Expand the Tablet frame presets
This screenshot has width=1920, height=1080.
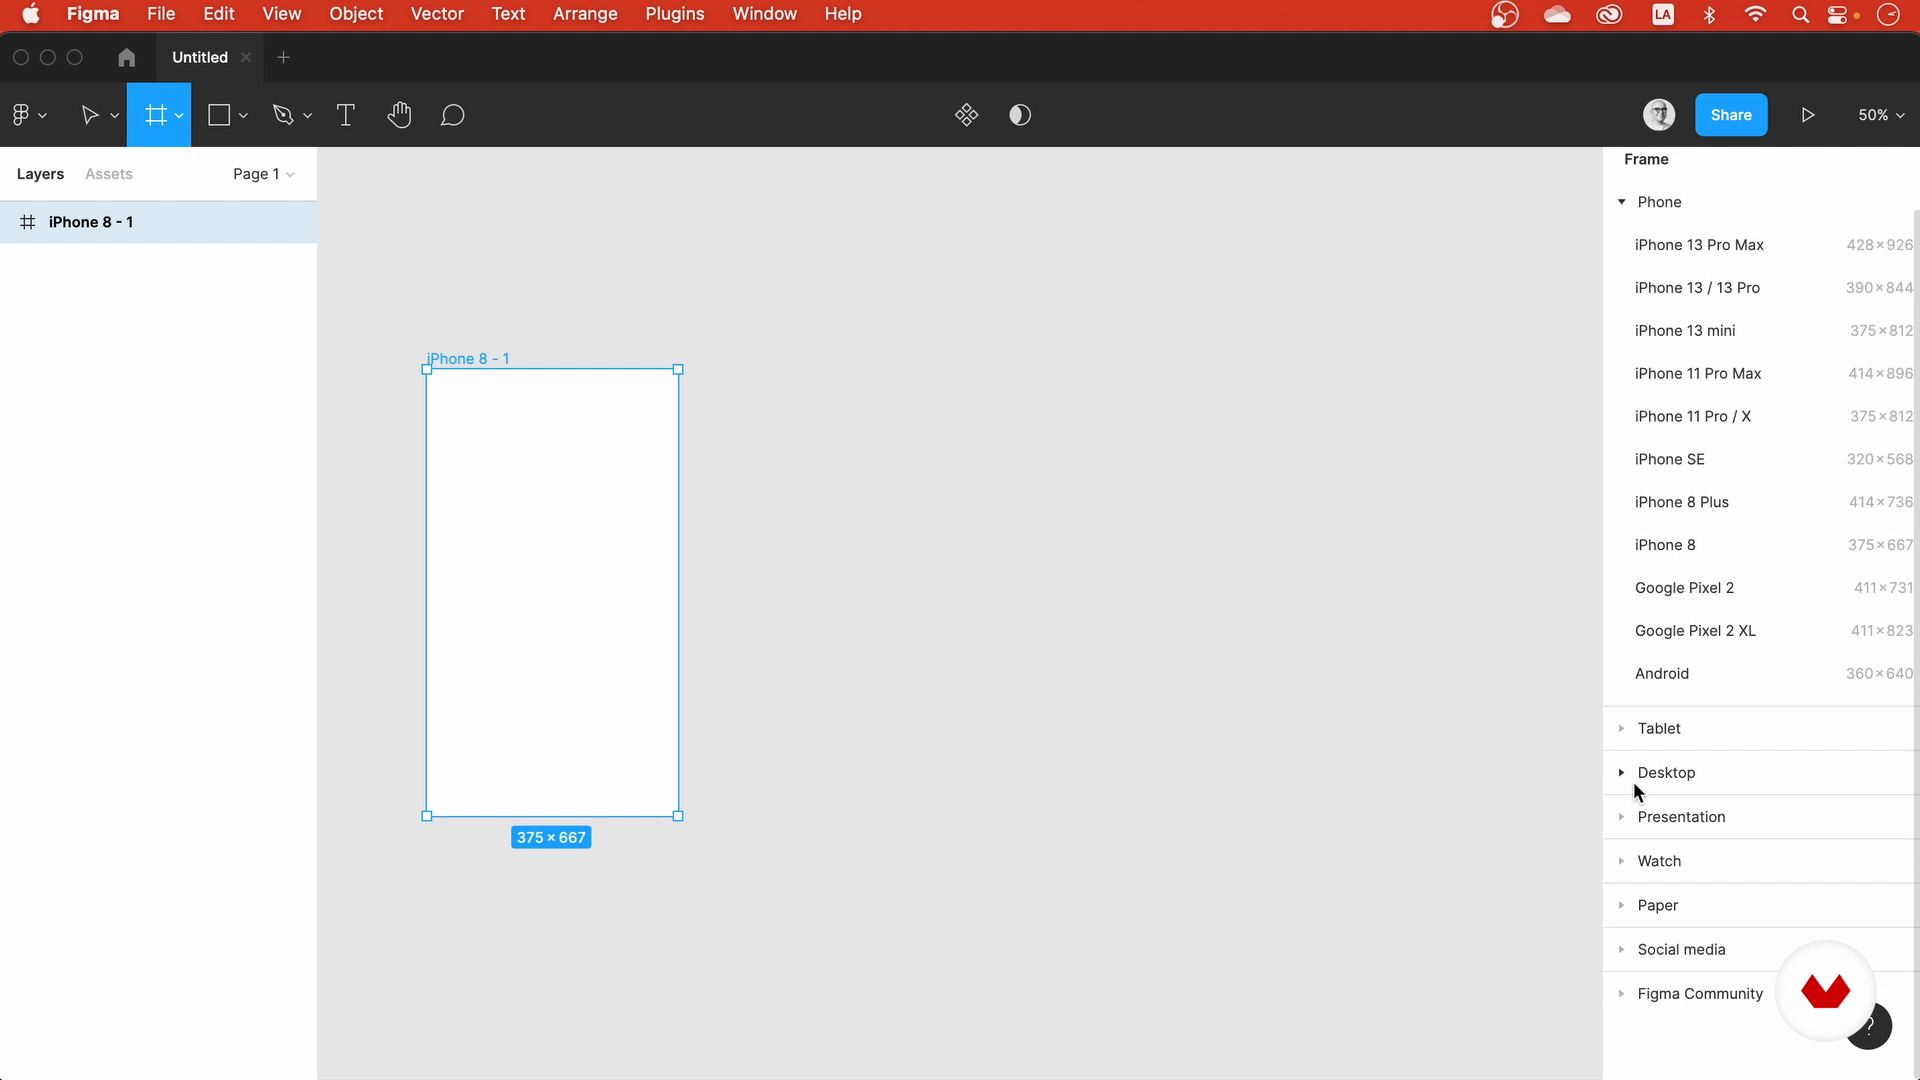point(1621,728)
